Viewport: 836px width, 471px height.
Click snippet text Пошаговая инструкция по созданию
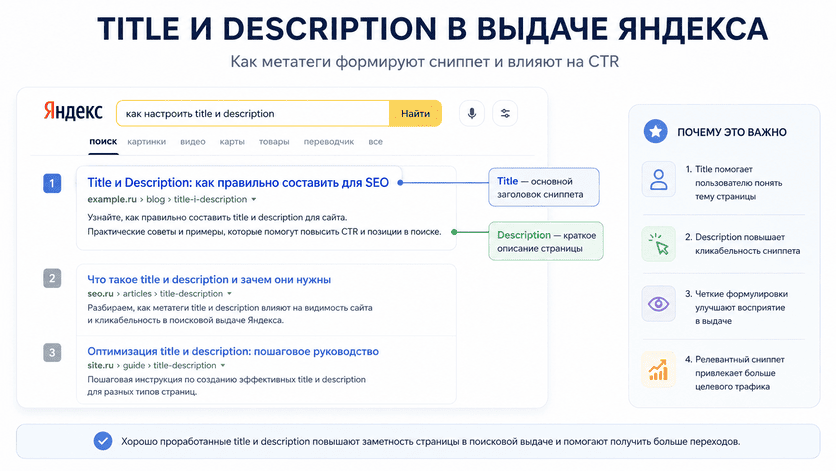pyautogui.click(x=227, y=385)
